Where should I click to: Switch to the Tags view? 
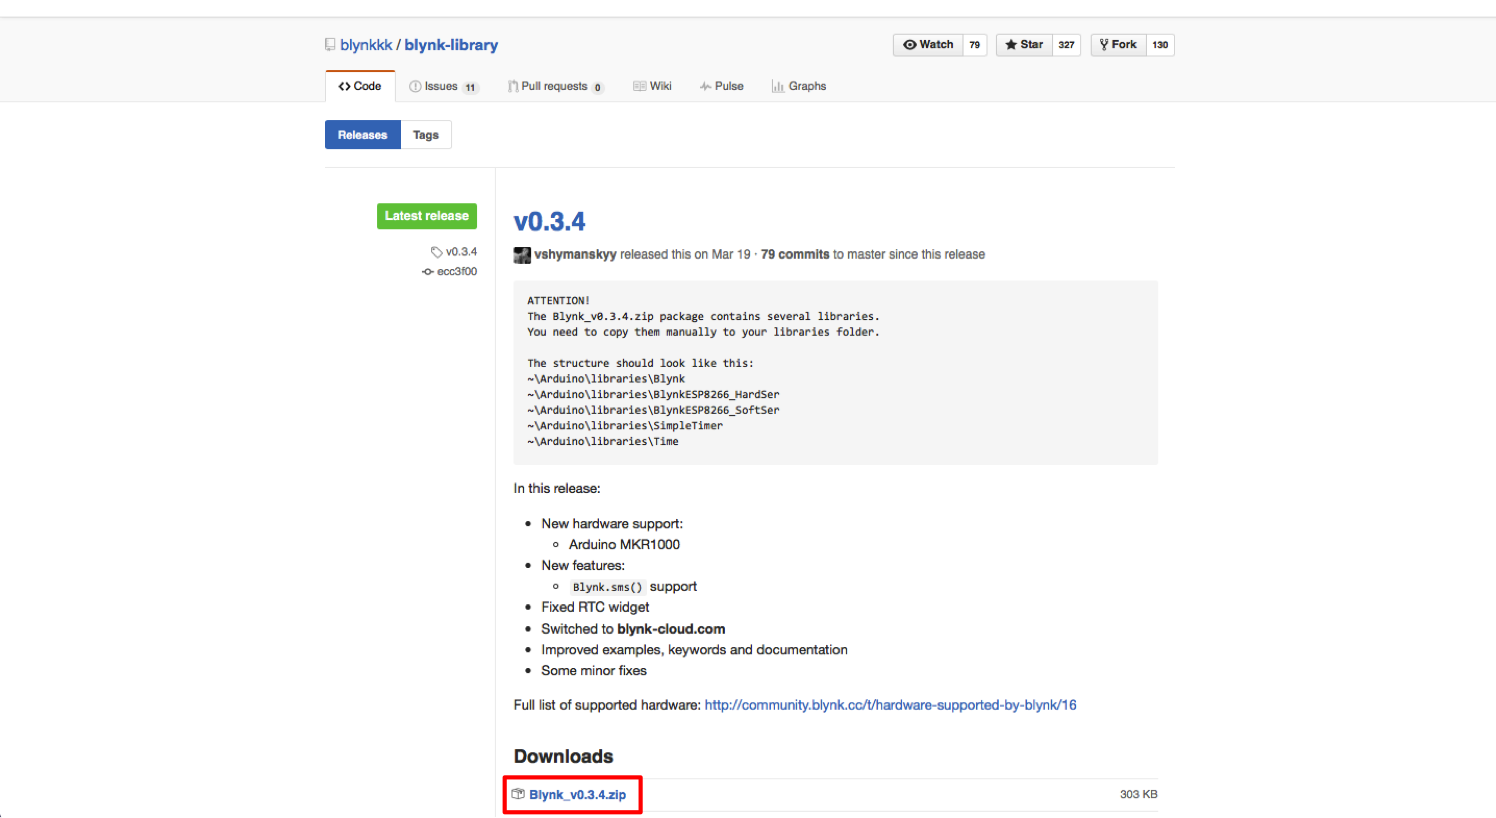(x=426, y=135)
